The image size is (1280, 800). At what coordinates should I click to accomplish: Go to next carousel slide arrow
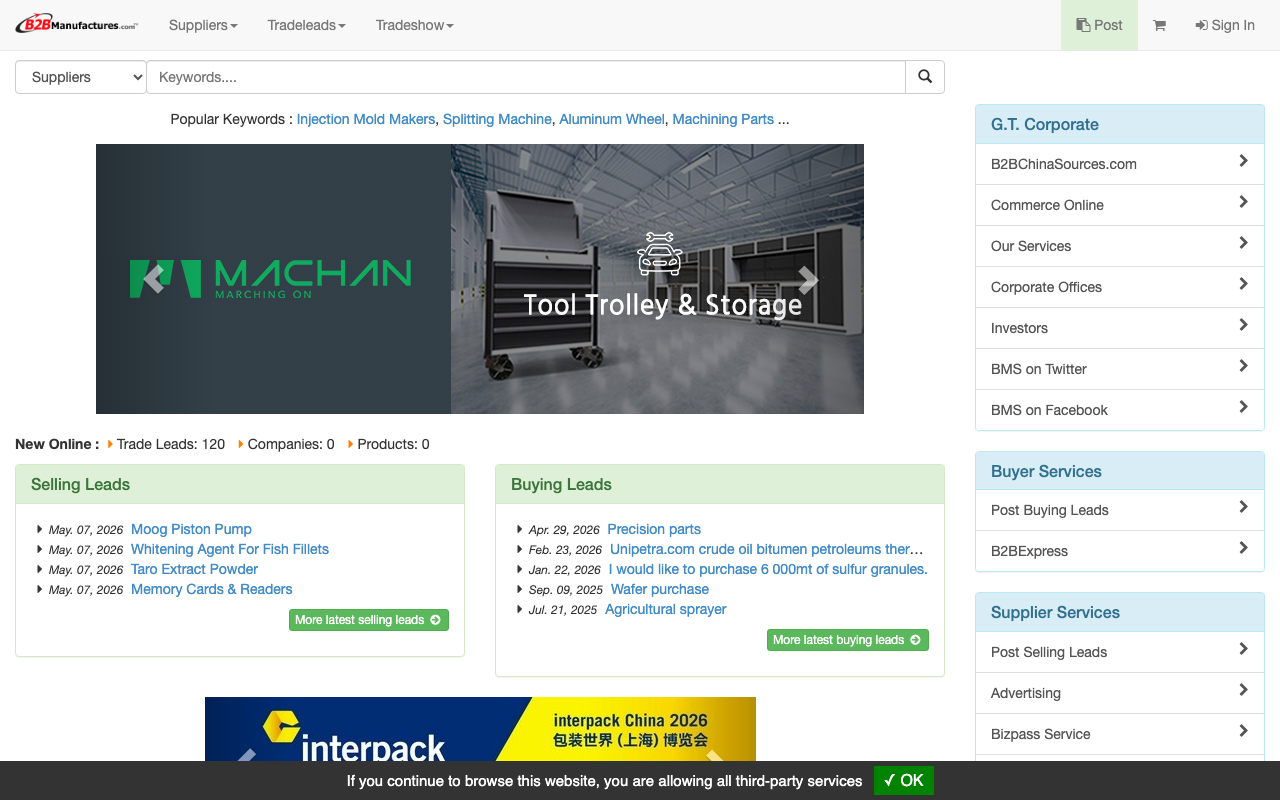coord(807,279)
